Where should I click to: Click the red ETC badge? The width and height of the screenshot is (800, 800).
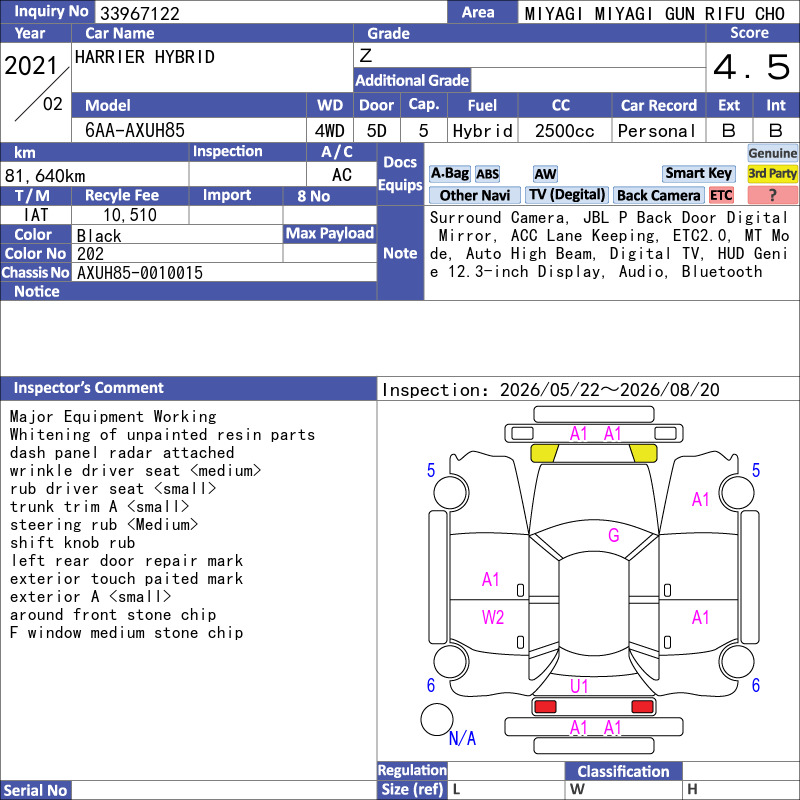[x=721, y=195]
